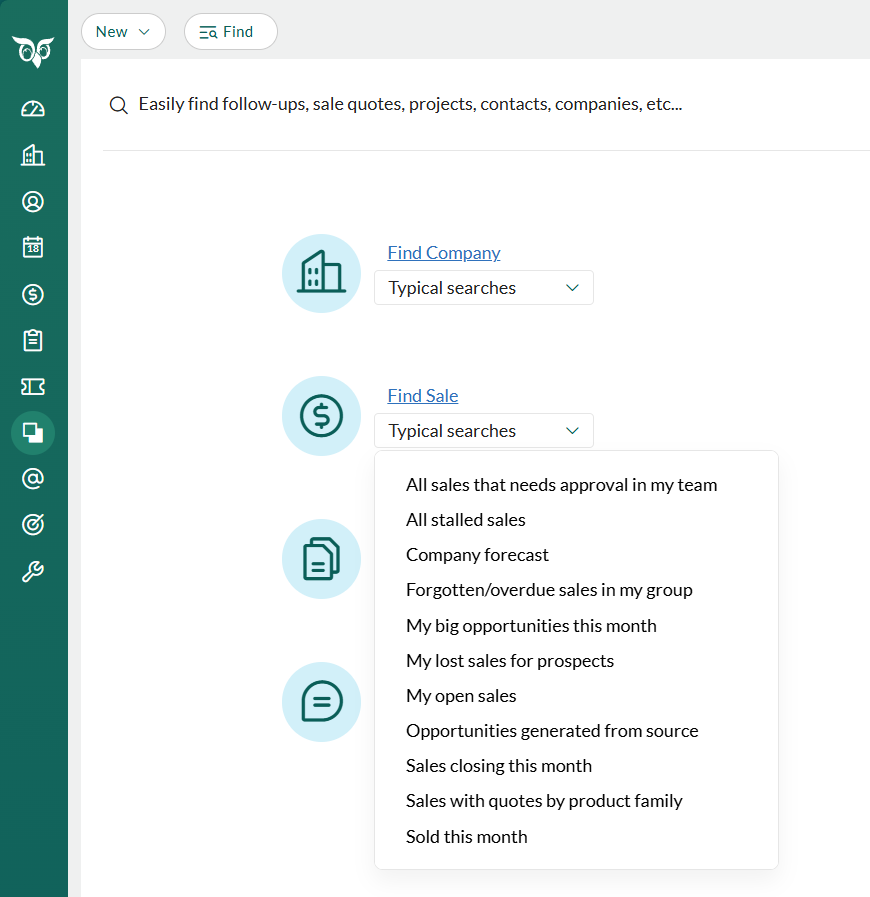Screen dimensions: 870x897
Task: Select 'Company forecast' menu entry
Action: click(477, 555)
